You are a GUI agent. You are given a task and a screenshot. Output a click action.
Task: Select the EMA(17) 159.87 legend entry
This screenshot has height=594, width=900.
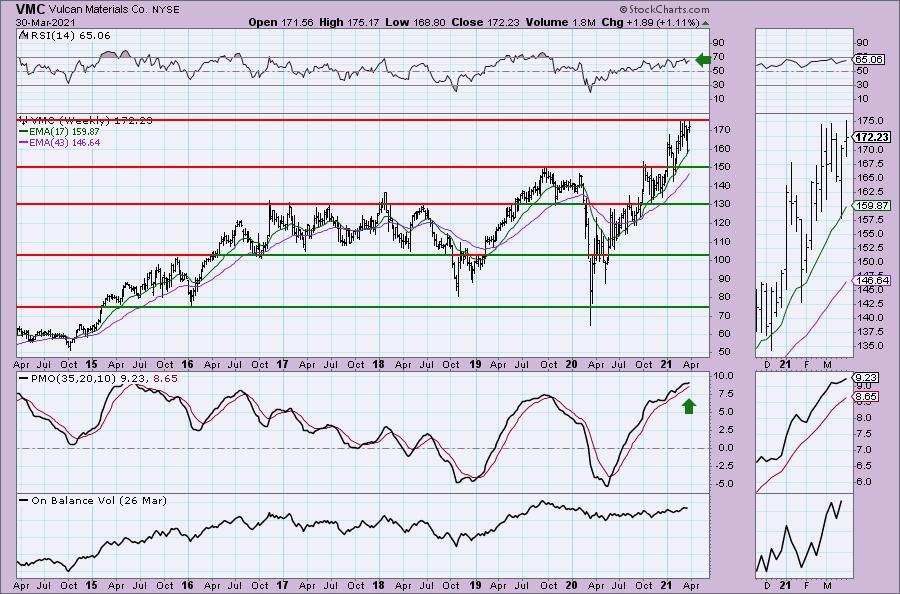click(x=60, y=131)
